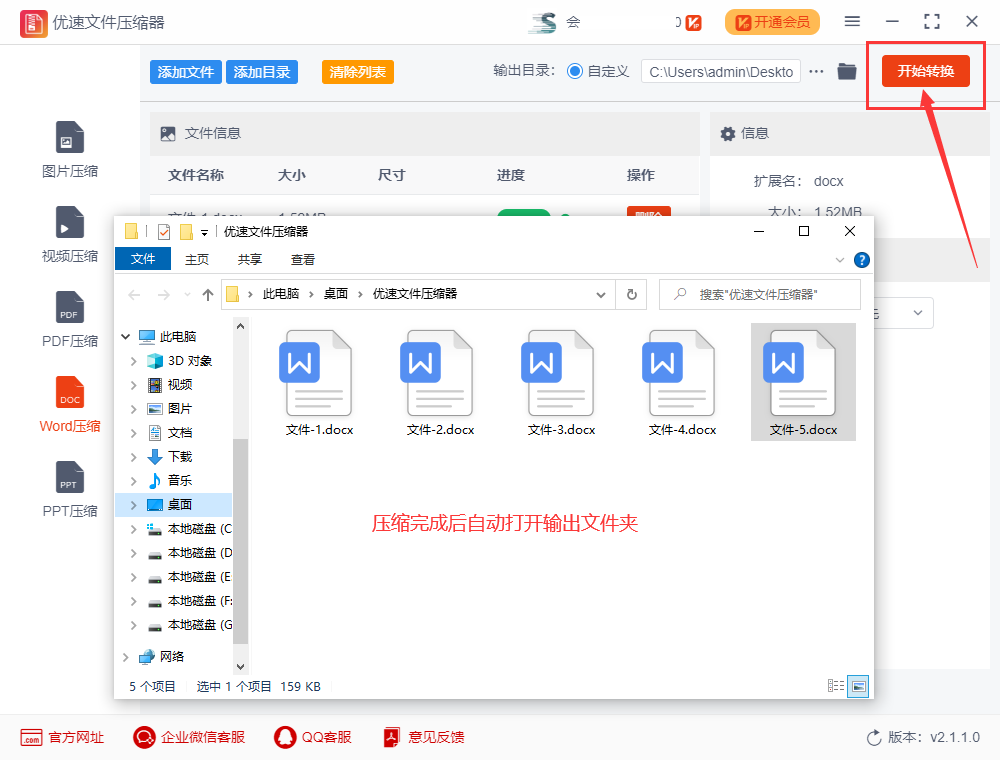Open the PDF压缩 tool in sidebar
Image resolution: width=1000 pixels, height=760 pixels.
70,319
